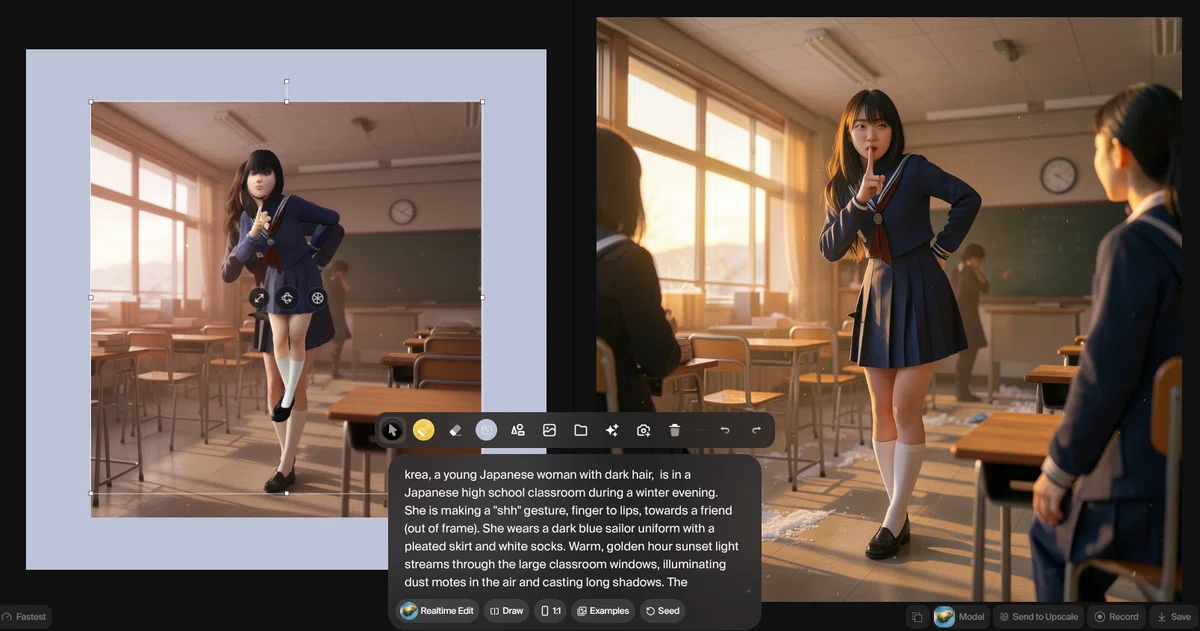
Task: Click the camera capture icon
Action: pos(644,430)
